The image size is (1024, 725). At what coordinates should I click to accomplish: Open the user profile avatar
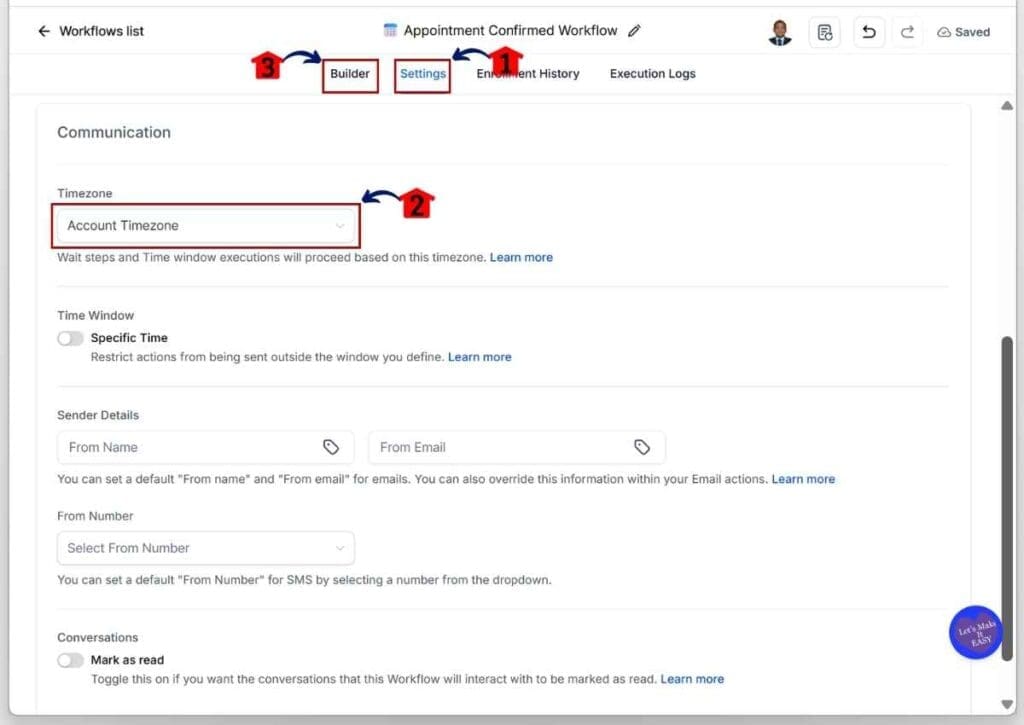(x=780, y=32)
